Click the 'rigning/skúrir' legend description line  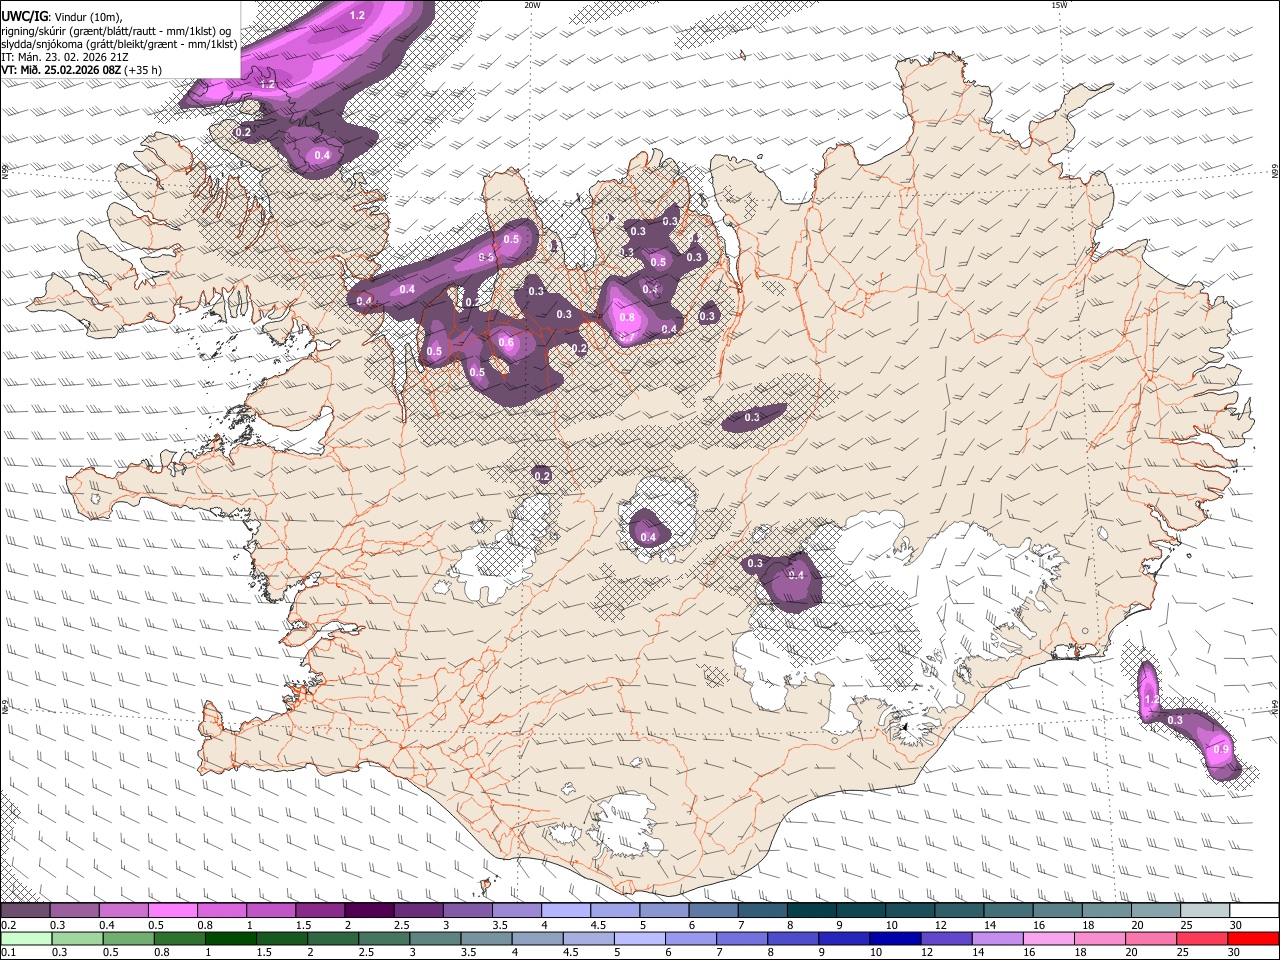coord(116,31)
